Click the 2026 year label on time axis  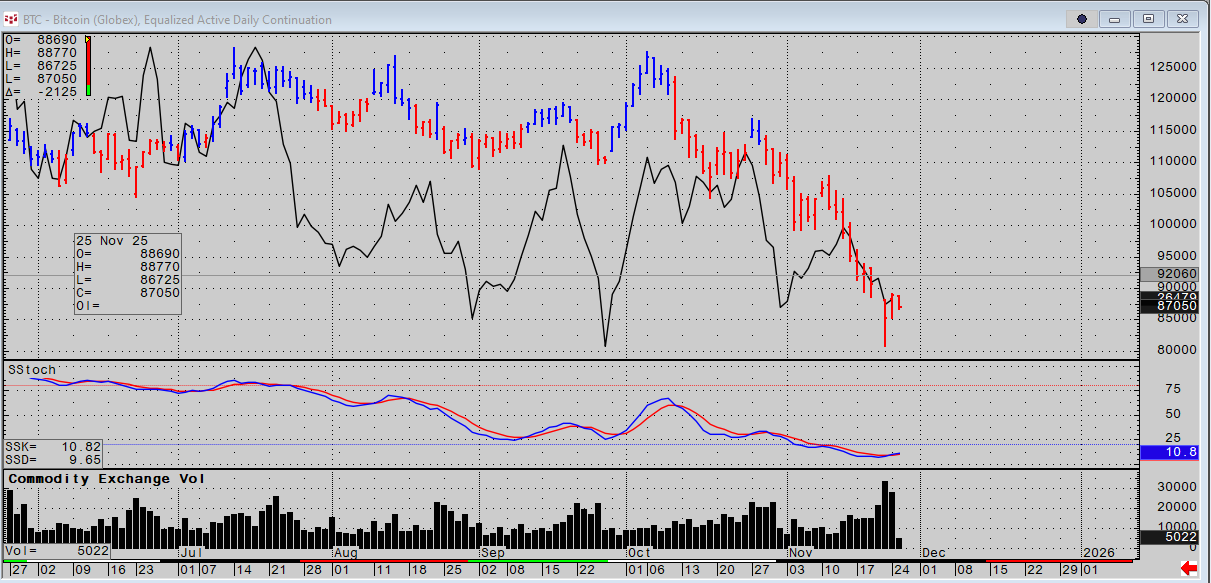tap(1098, 552)
